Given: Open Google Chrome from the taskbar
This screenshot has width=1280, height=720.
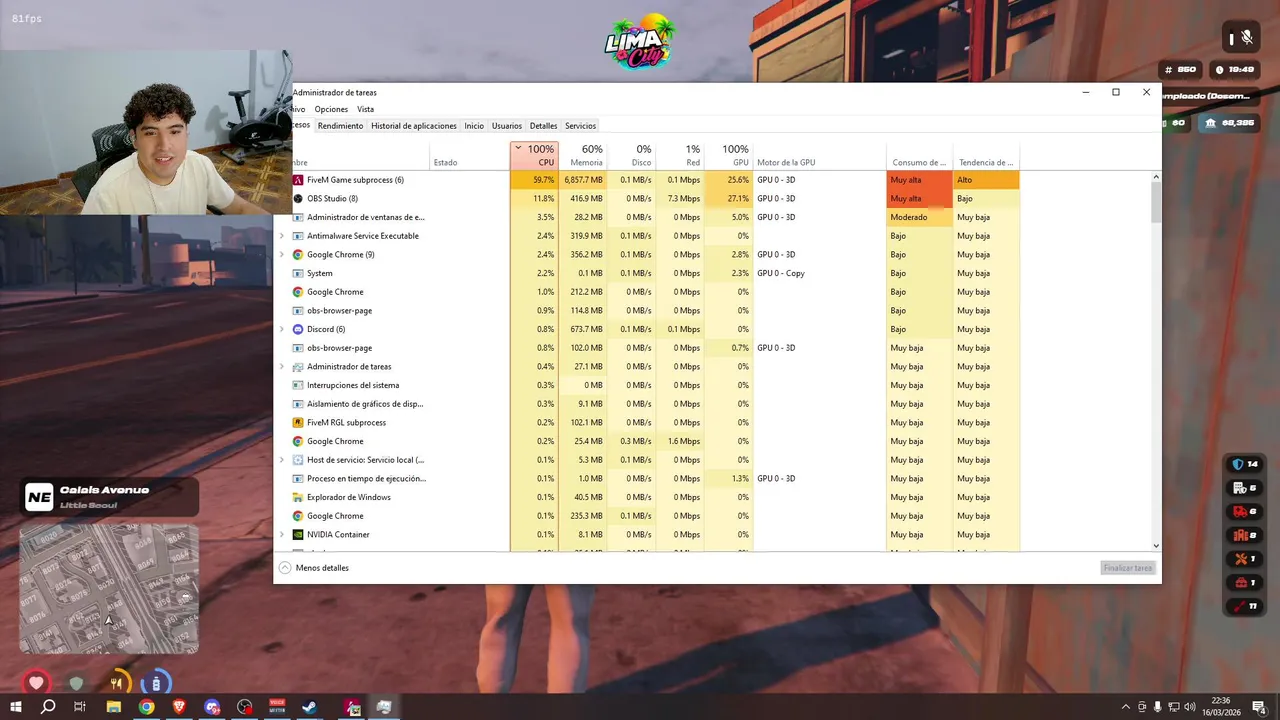Looking at the screenshot, I should click(146, 707).
